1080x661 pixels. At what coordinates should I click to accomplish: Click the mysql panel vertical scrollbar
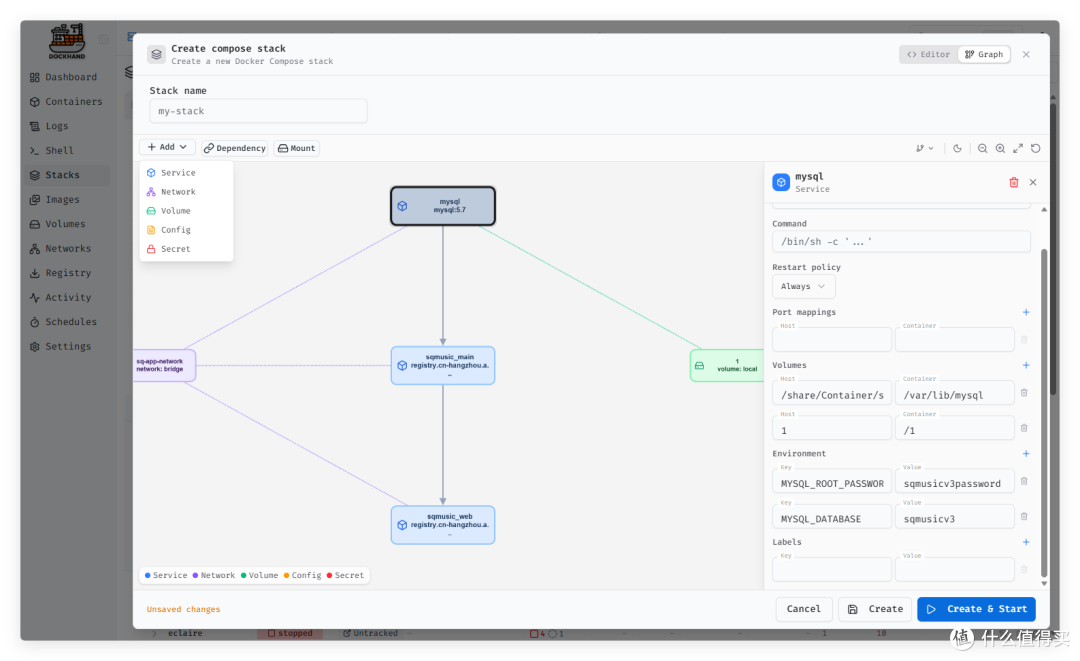pos(1044,413)
